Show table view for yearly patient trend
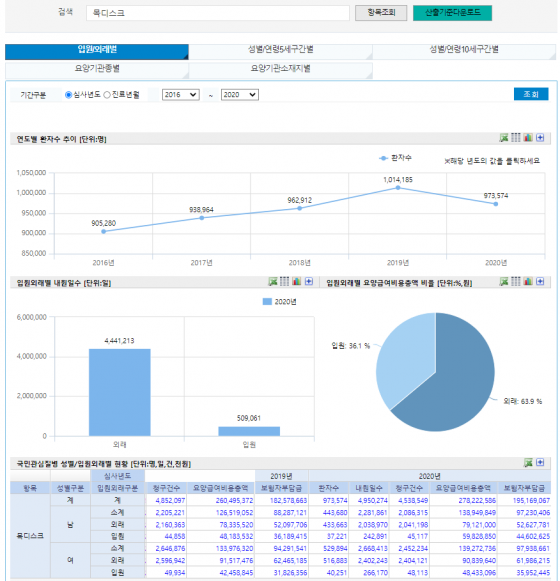The image size is (560, 581). 516,138
